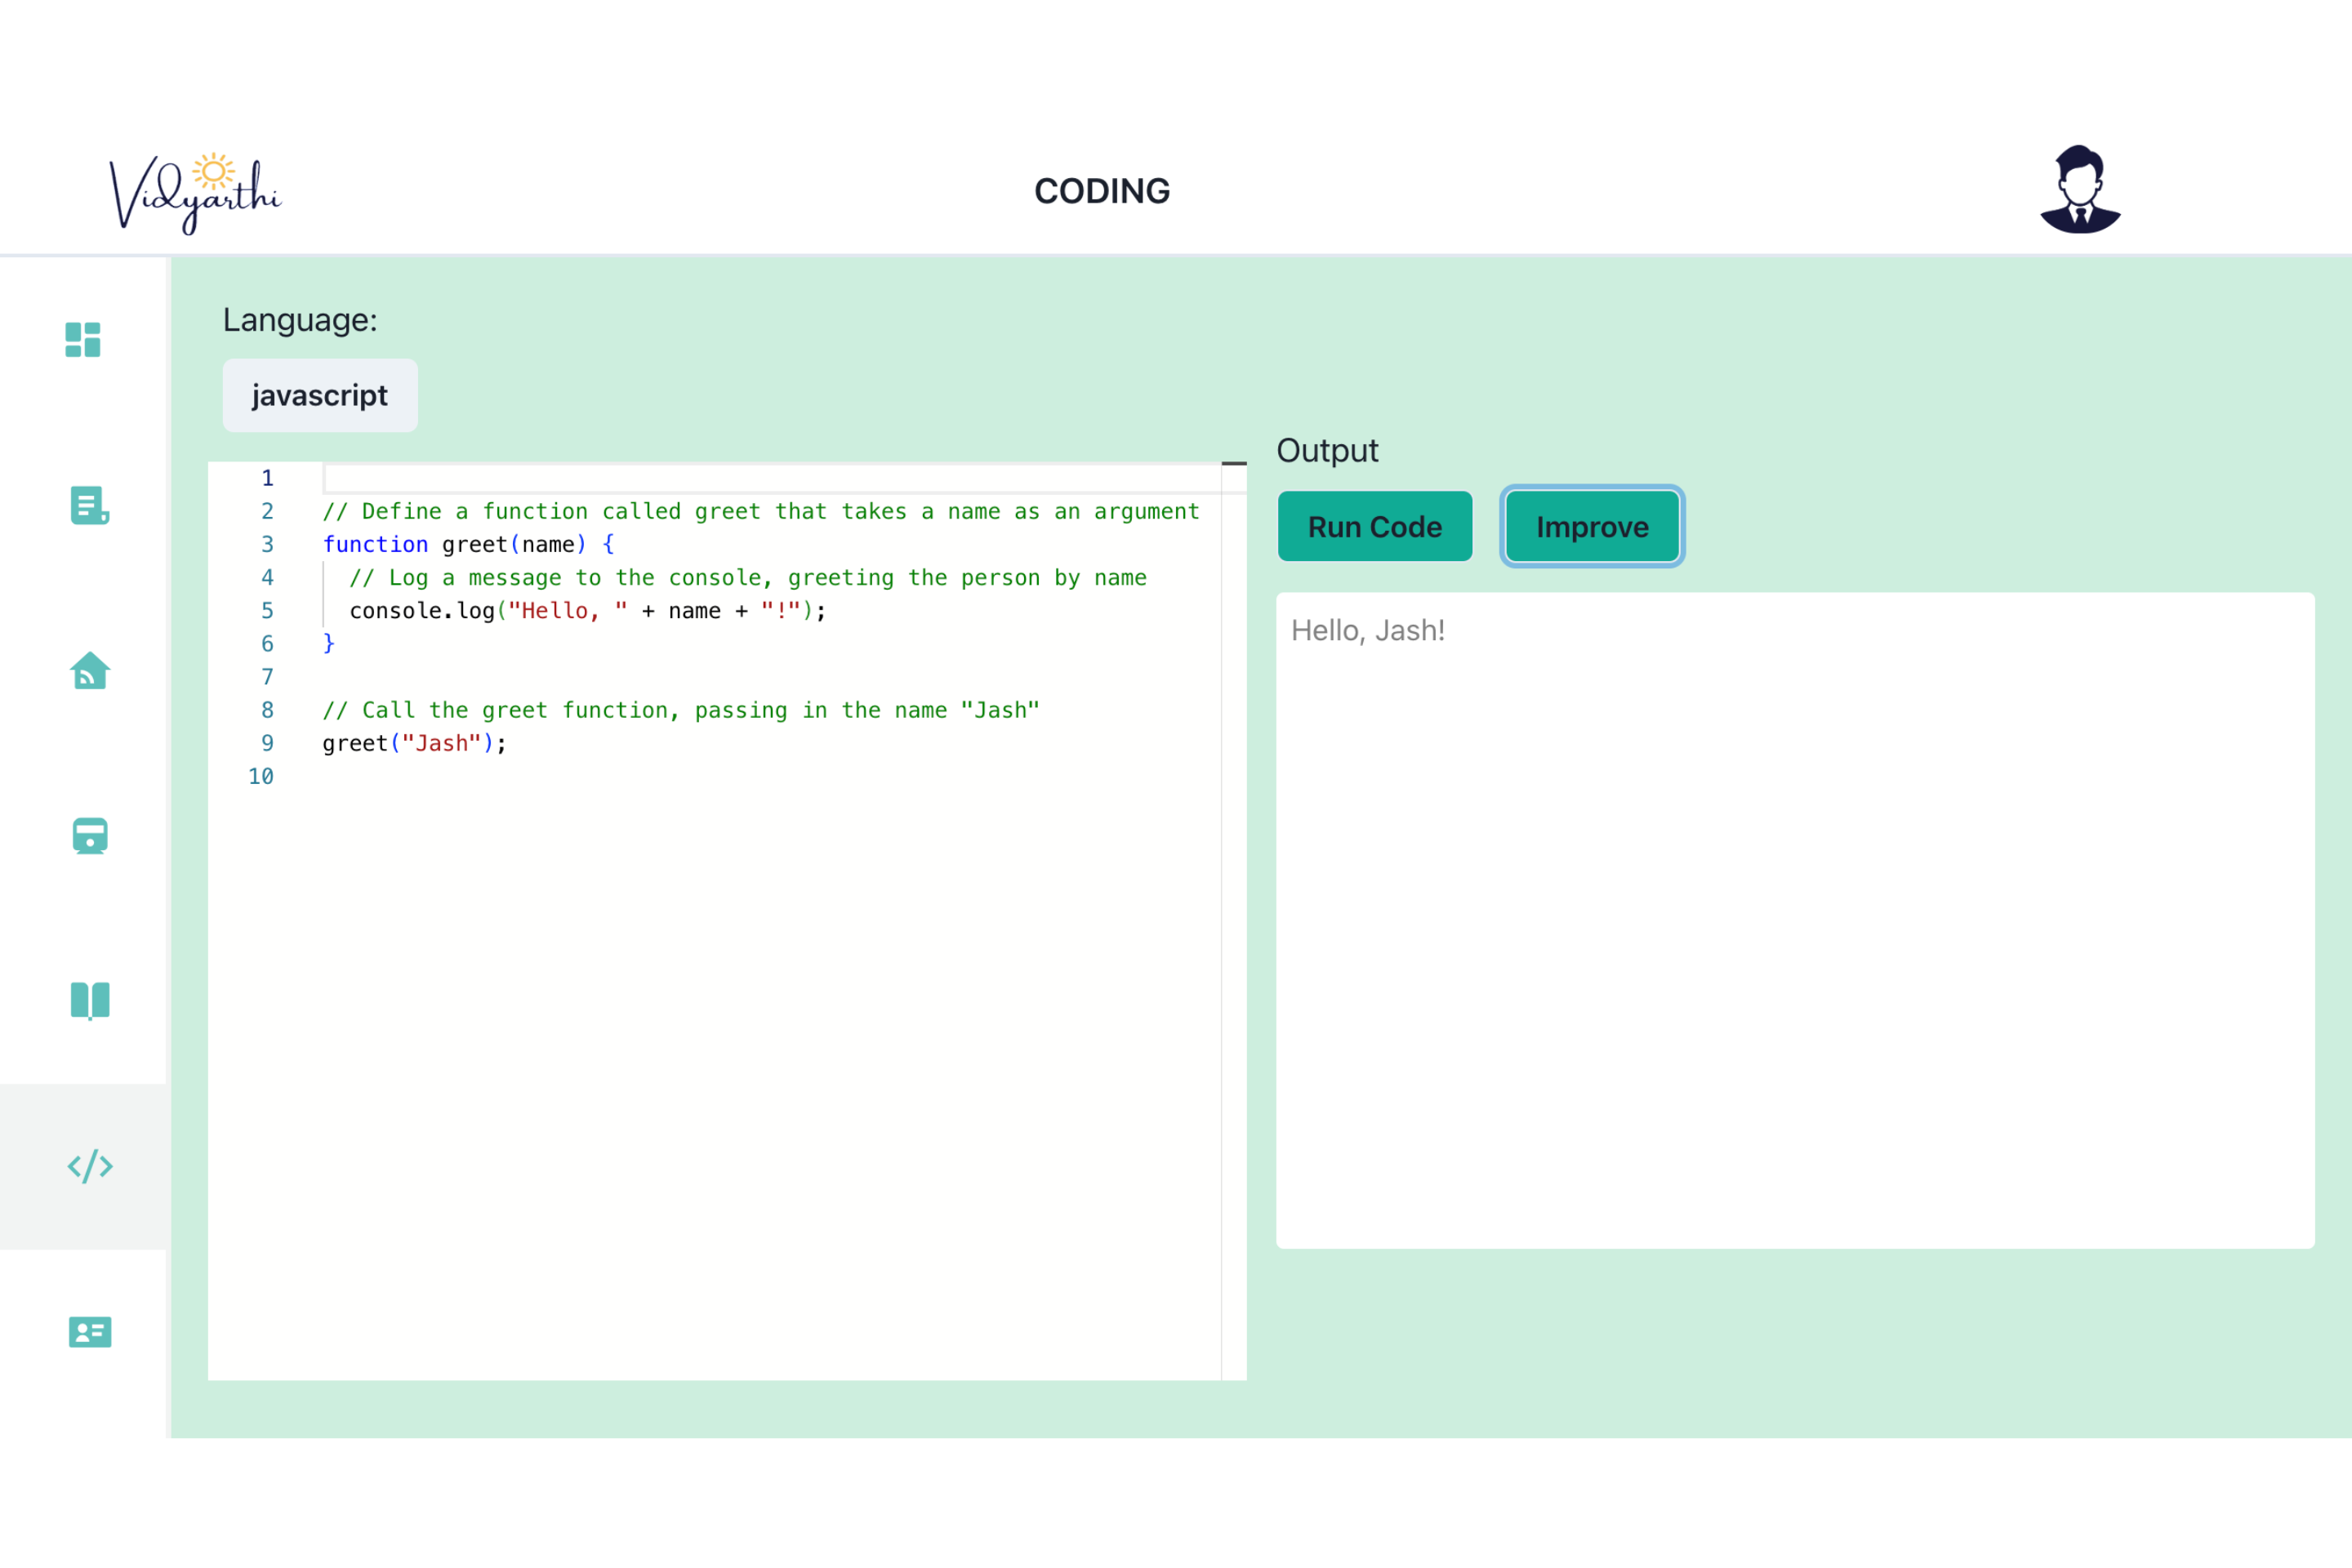Click the CODING page heading
2352x1568 pixels.
click(x=1102, y=191)
